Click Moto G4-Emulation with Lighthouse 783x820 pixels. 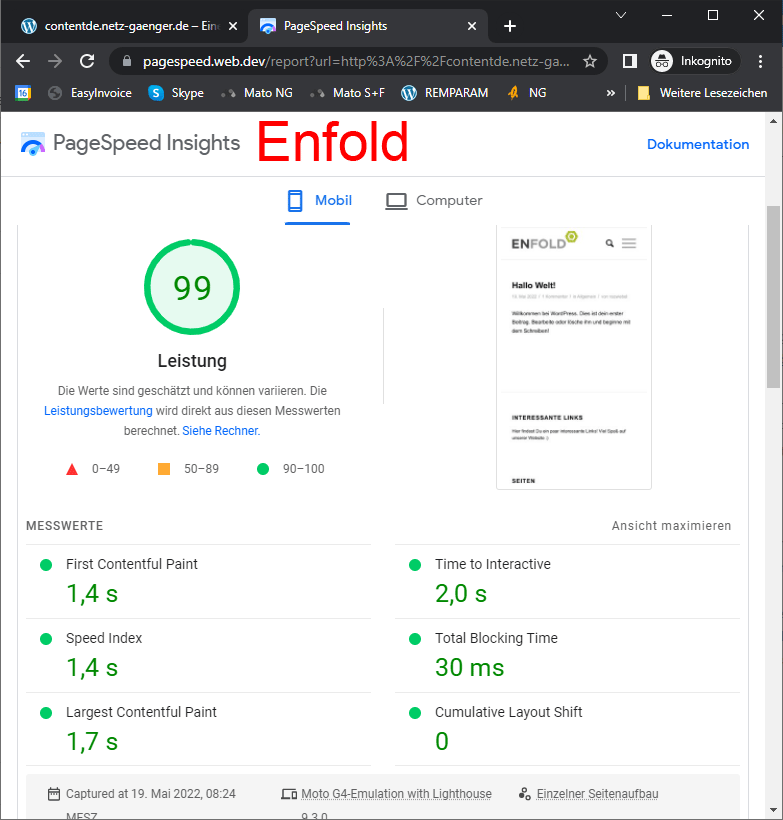[x=396, y=794]
